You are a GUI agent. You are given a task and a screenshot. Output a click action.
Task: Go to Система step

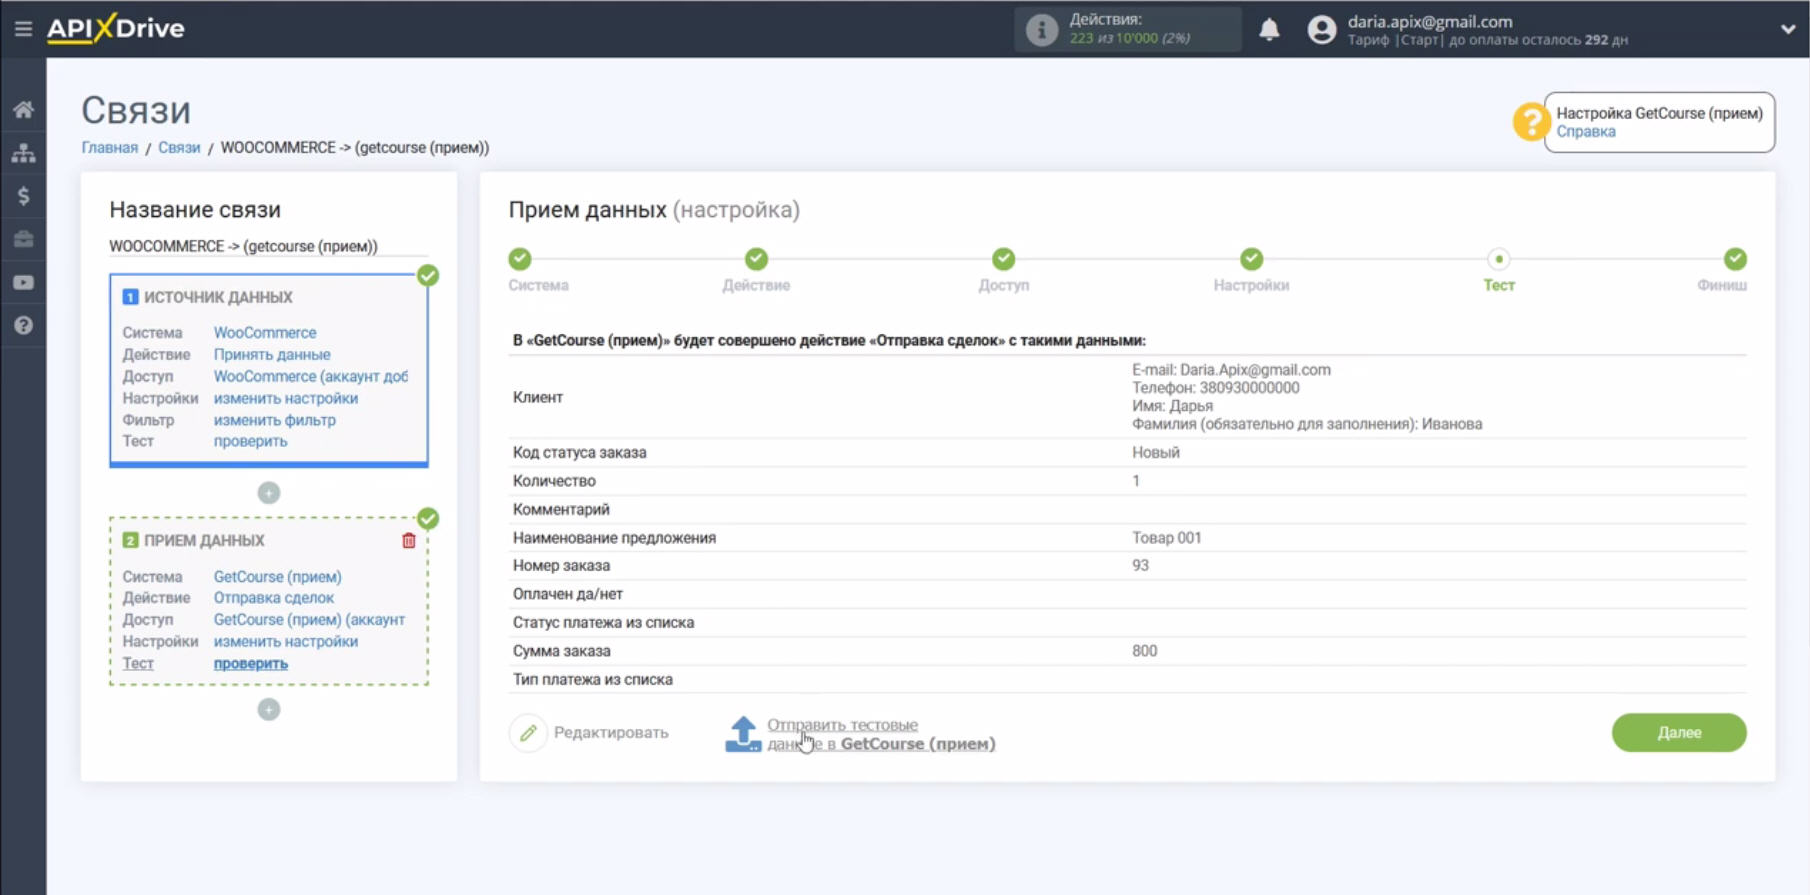click(520, 259)
